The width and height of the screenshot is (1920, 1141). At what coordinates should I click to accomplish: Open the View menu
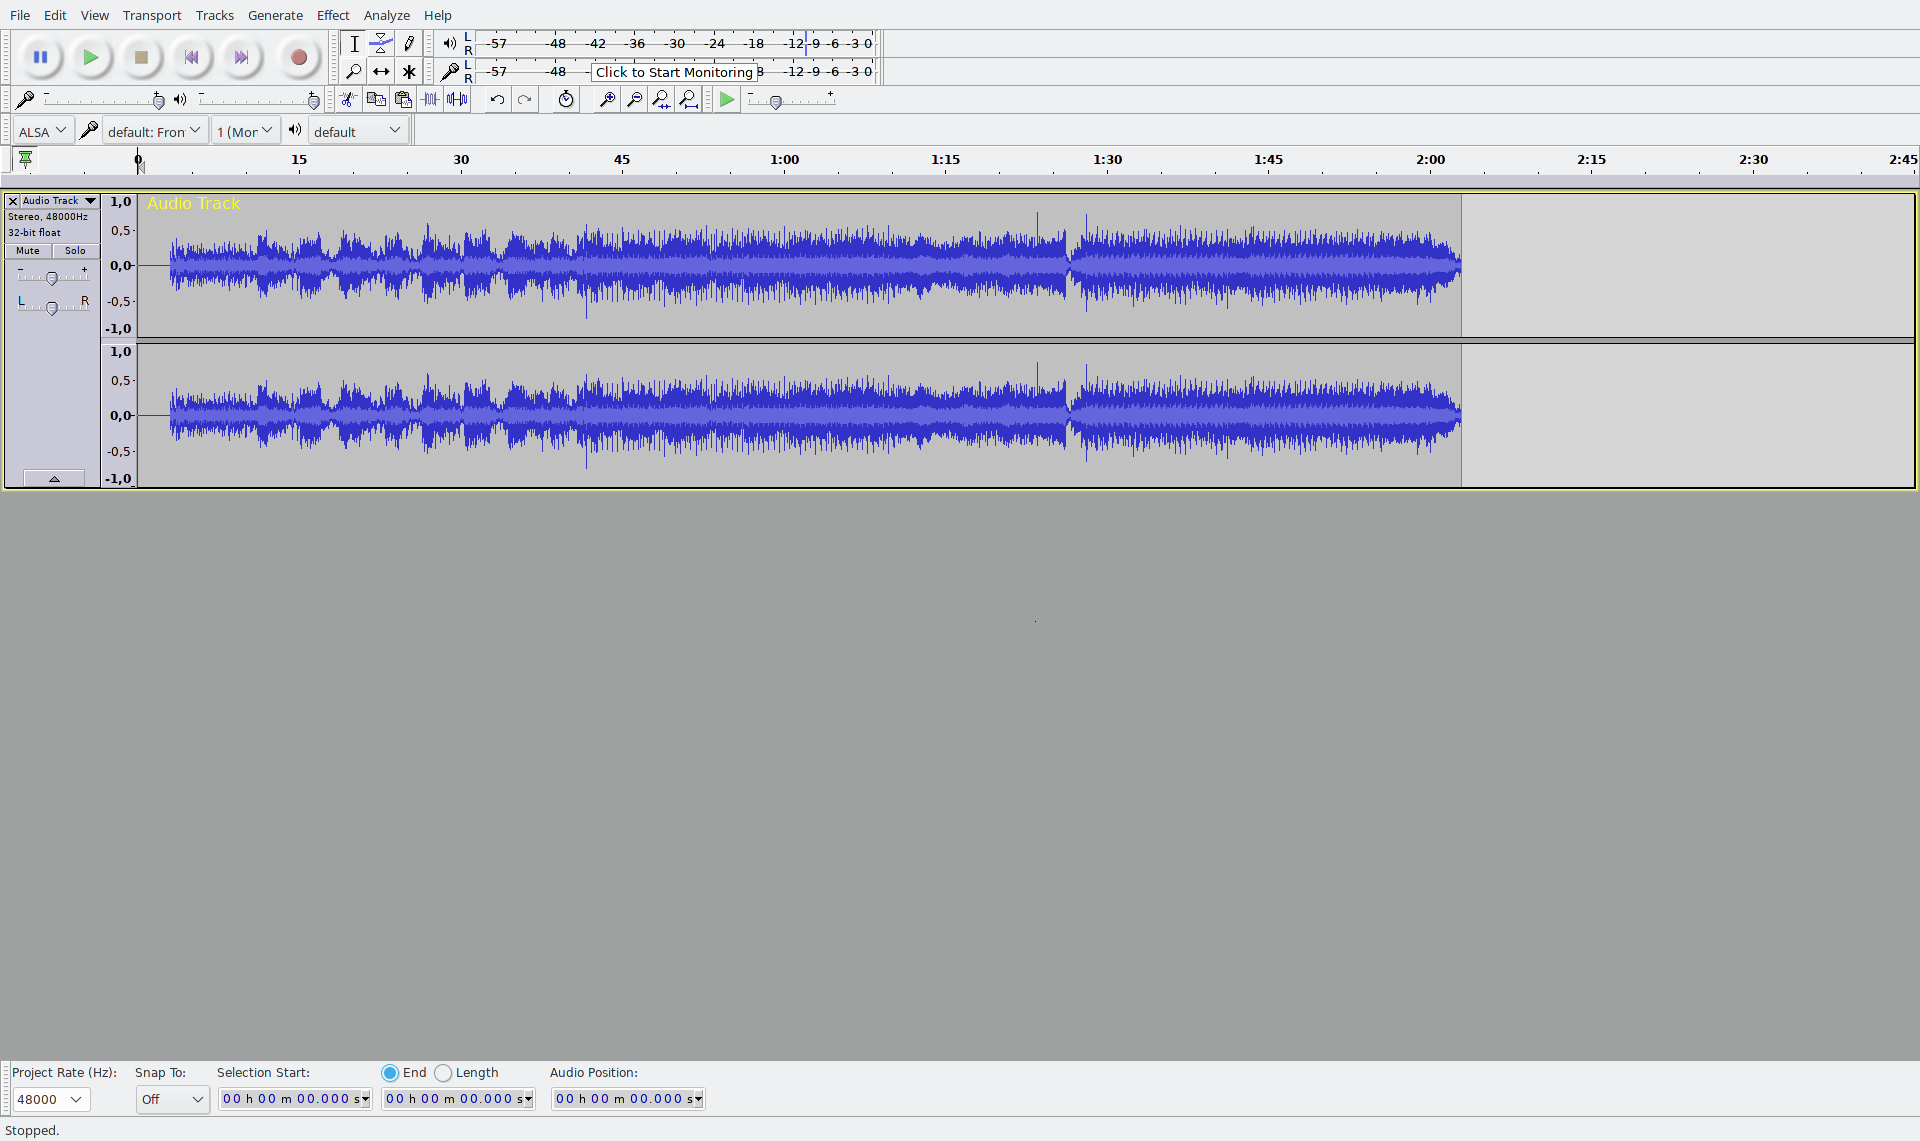point(95,15)
